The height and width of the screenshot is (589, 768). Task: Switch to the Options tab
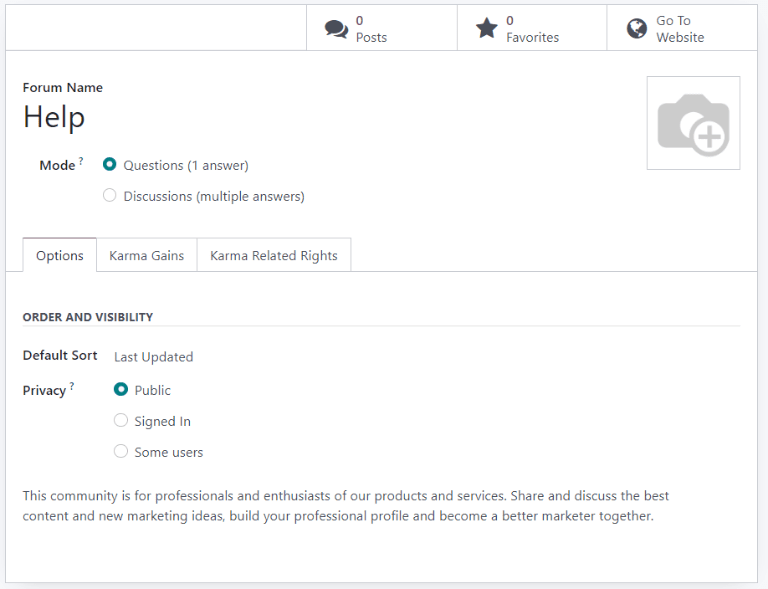60,255
